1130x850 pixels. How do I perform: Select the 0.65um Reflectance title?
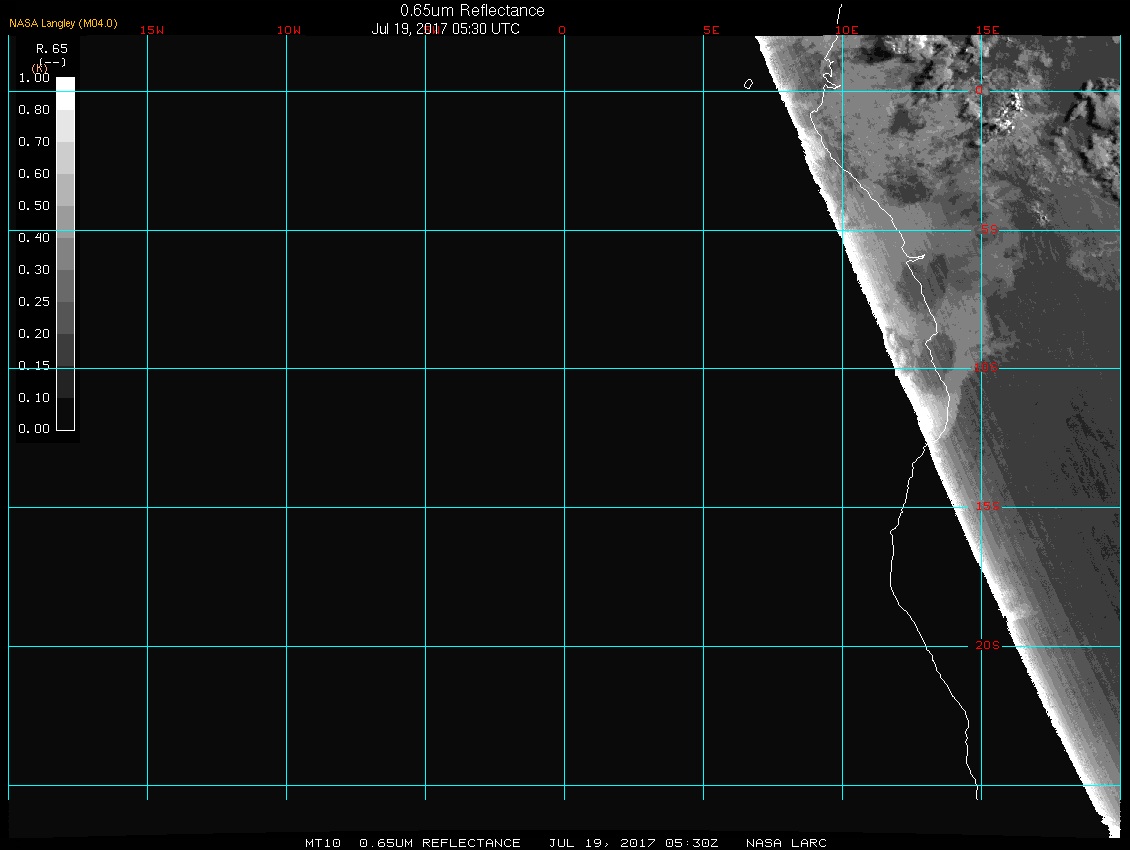coord(472,10)
